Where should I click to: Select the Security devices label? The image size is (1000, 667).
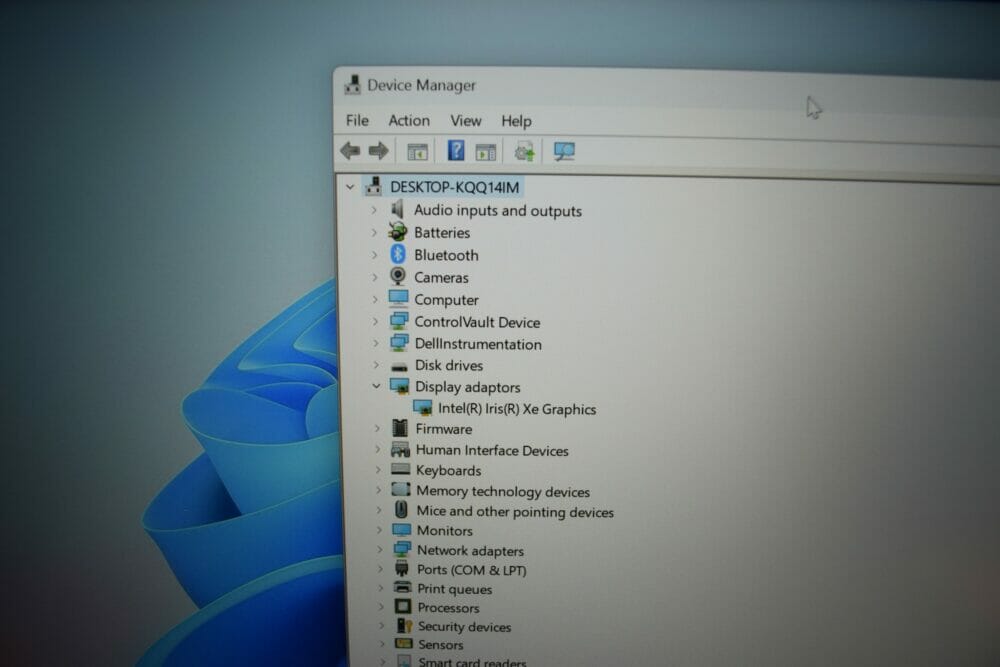coord(464,627)
